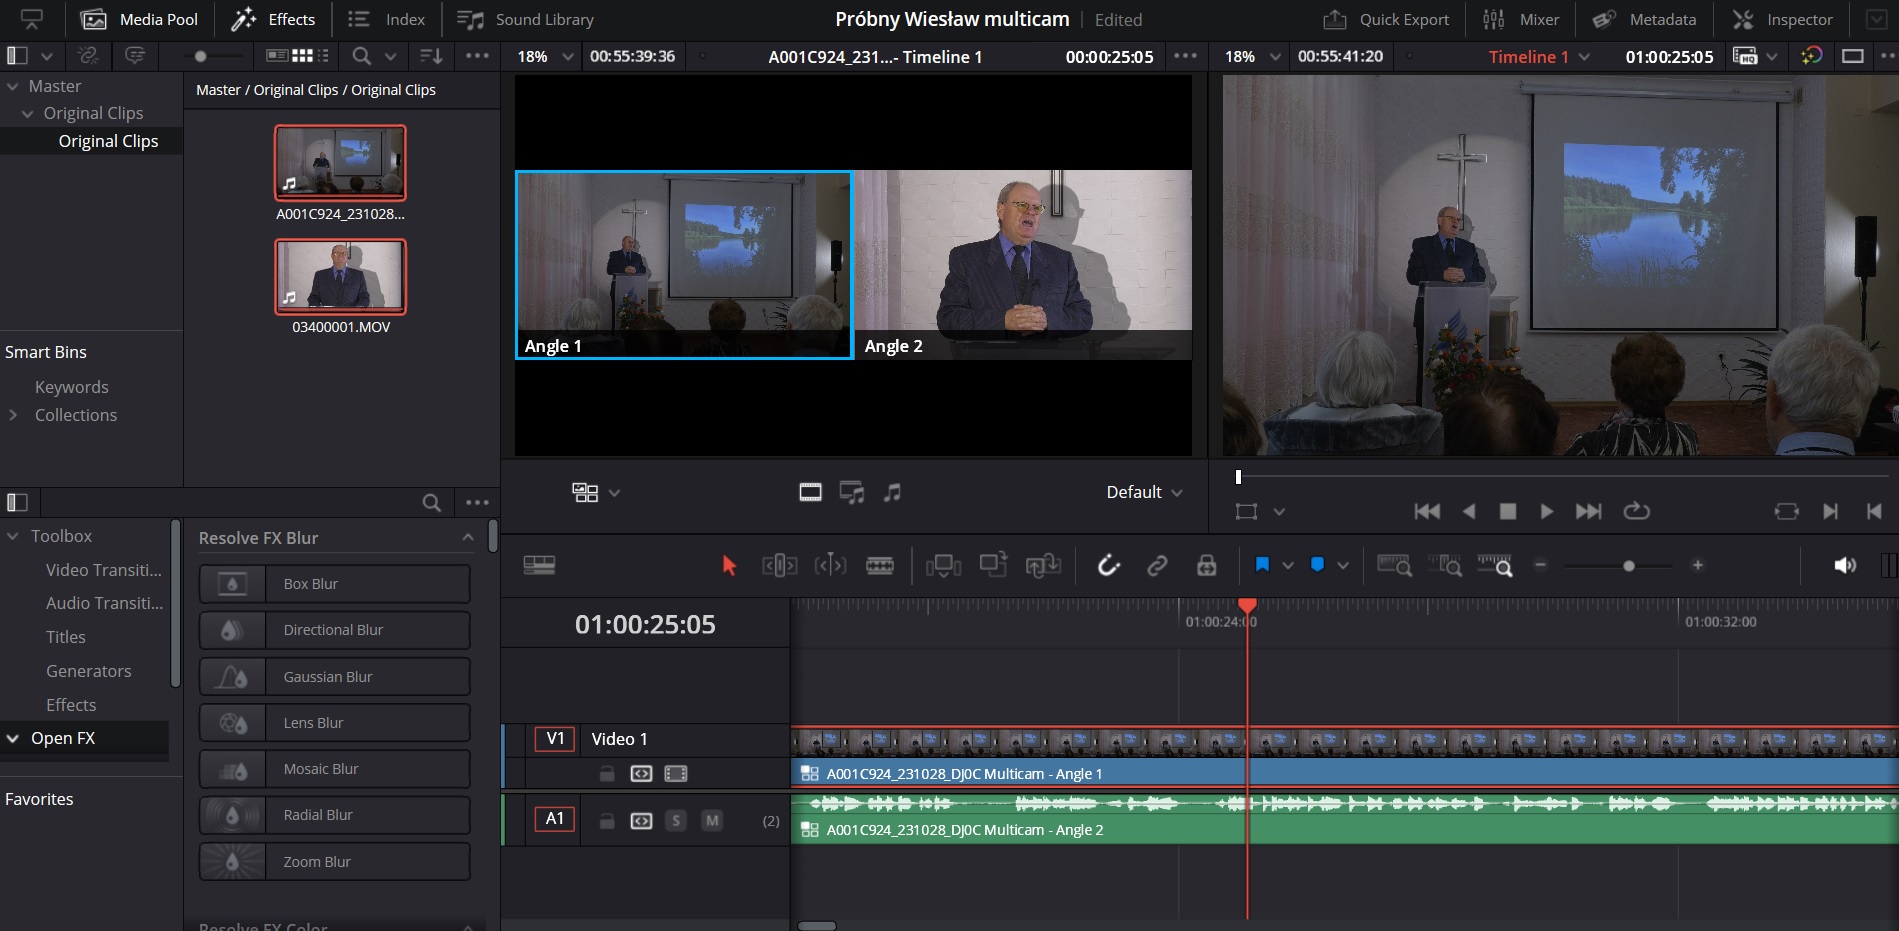The width and height of the screenshot is (1899, 931).
Task: Open timeline viewer zoom dropdown
Action: click(x=1275, y=57)
